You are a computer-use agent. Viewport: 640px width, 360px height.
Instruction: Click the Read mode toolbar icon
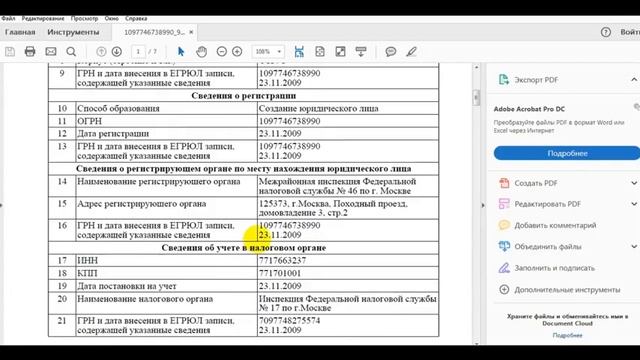click(x=361, y=51)
